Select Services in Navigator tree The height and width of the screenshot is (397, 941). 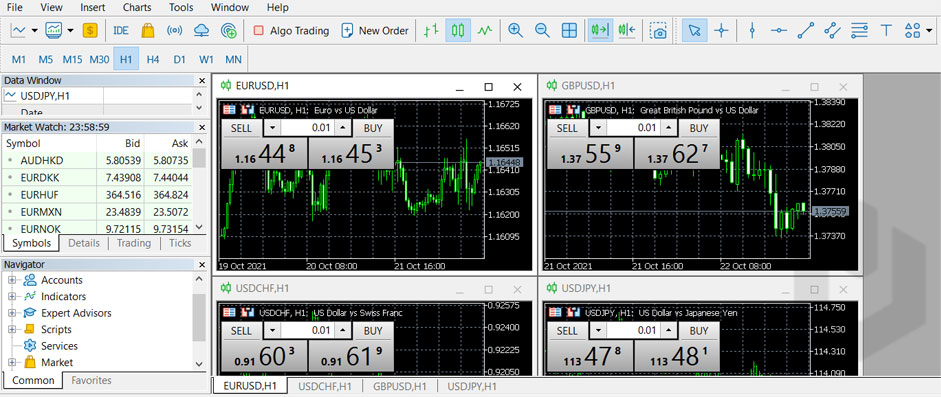(x=59, y=346)
